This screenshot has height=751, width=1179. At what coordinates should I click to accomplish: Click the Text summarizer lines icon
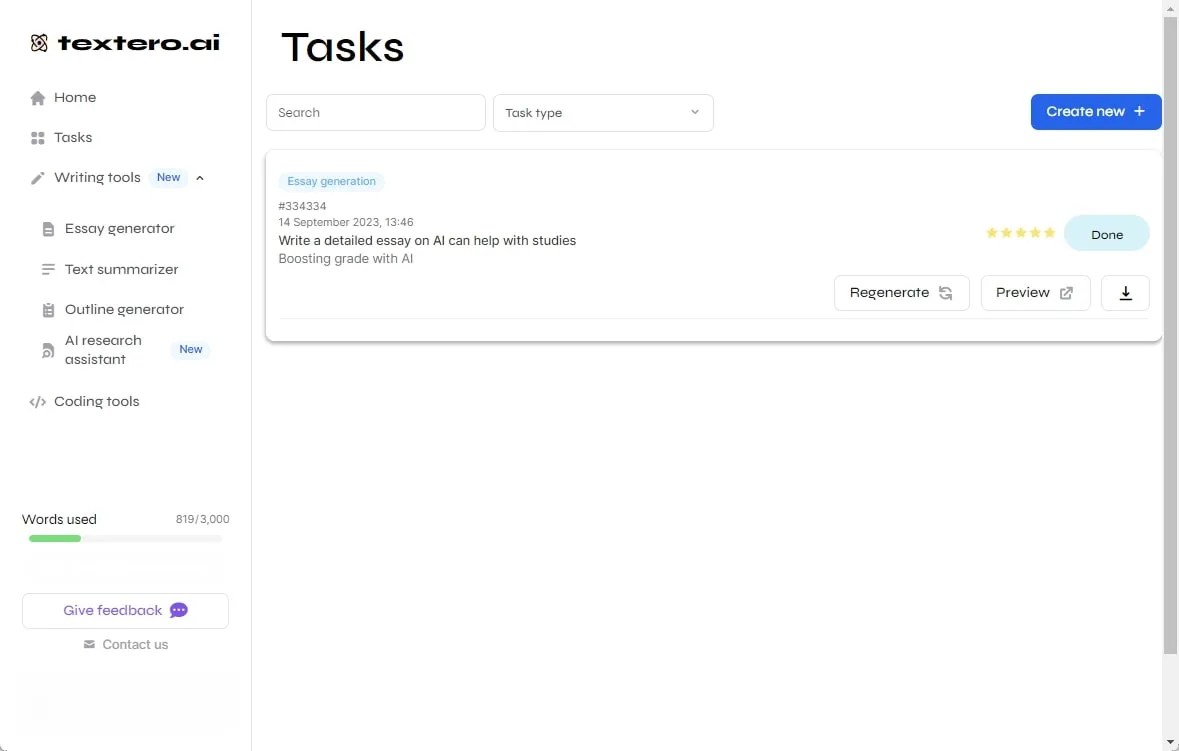(48, 270)
